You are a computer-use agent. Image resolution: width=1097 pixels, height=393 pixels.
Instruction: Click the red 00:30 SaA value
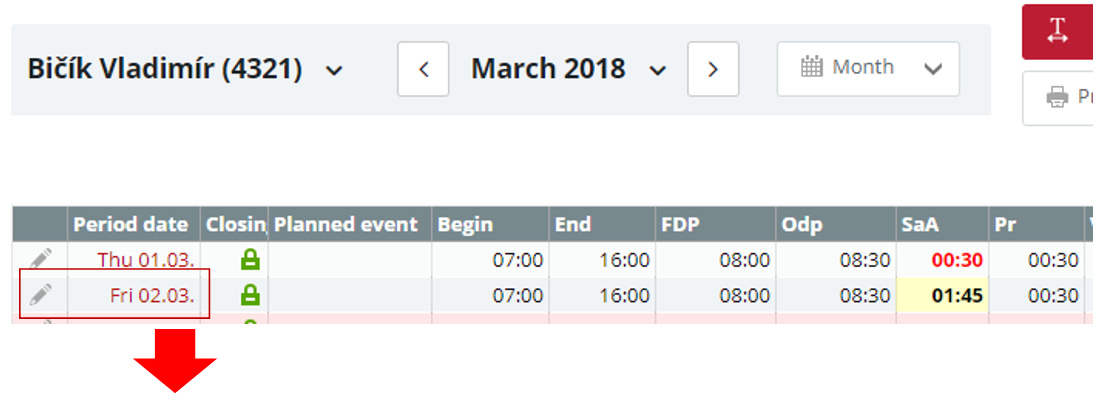point(957,260)
